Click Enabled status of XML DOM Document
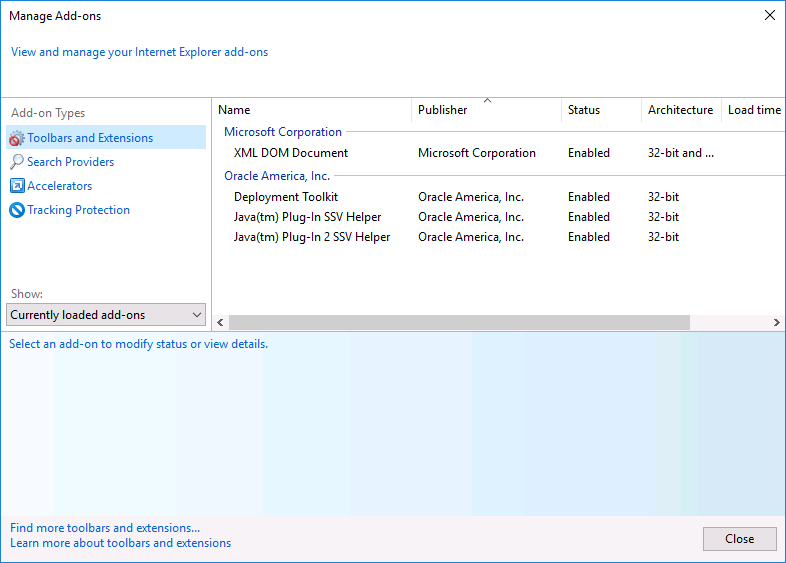This screenshot has height=563, width=786. click(588, 153)
